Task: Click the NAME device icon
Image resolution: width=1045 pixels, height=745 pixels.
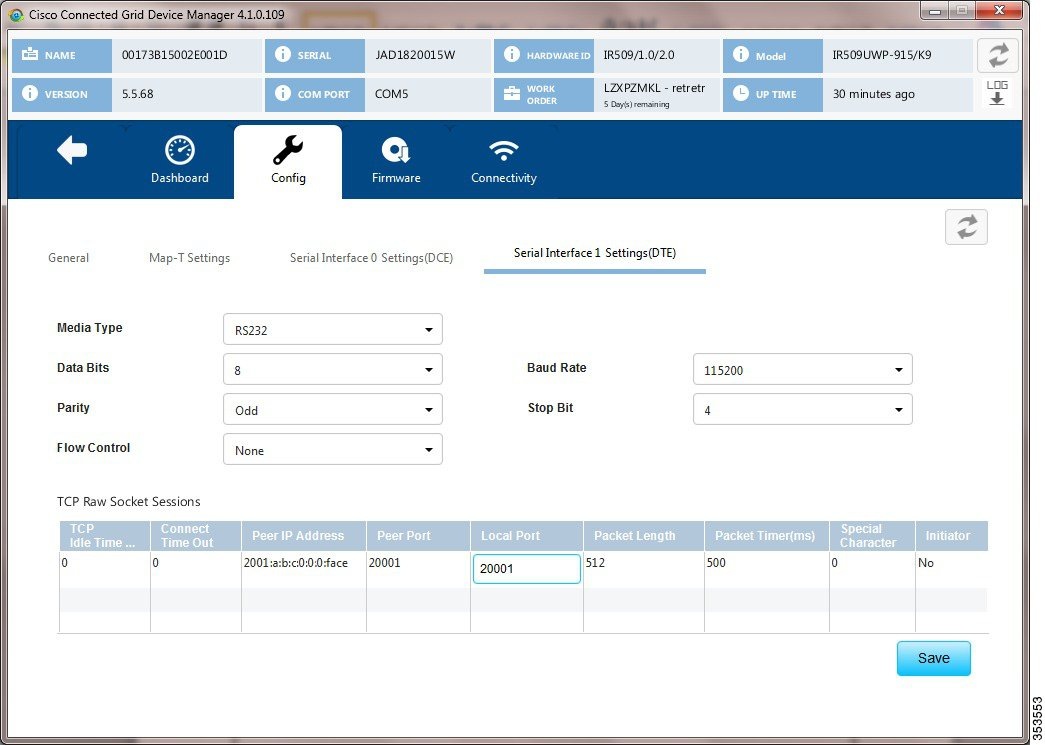Action: 29,55
